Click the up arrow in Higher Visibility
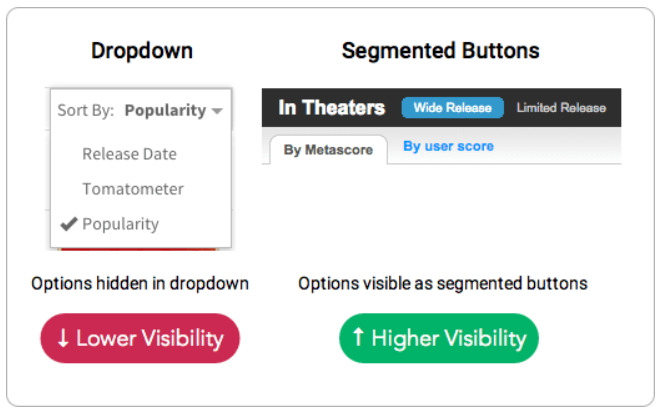This screenshot has height=415, width=660. [358, 338]
